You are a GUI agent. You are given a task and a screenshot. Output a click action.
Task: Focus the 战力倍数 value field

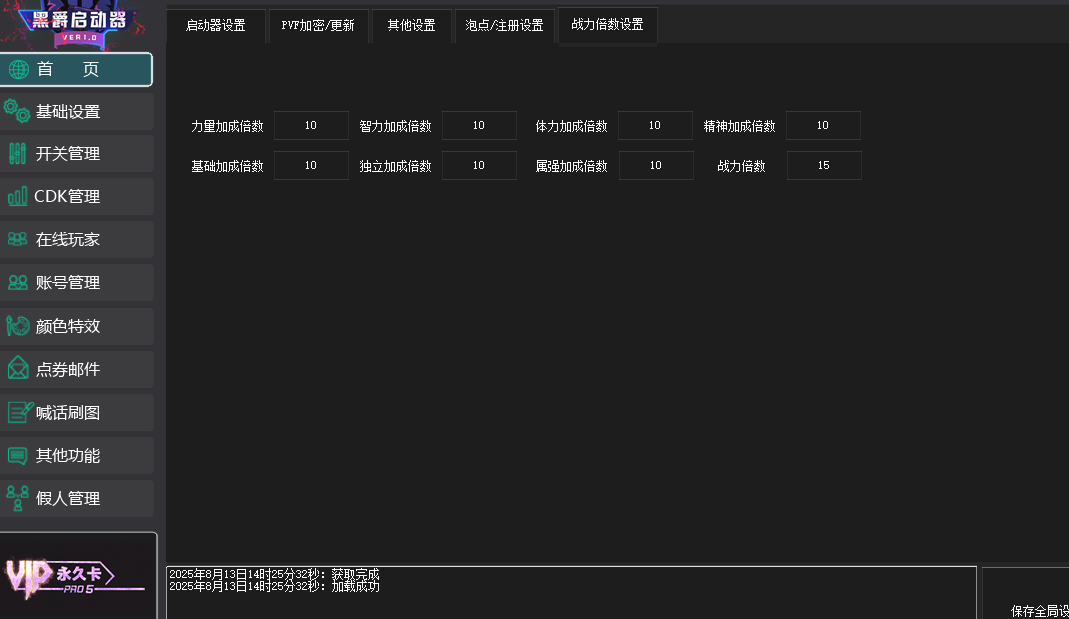click(823, 166)
